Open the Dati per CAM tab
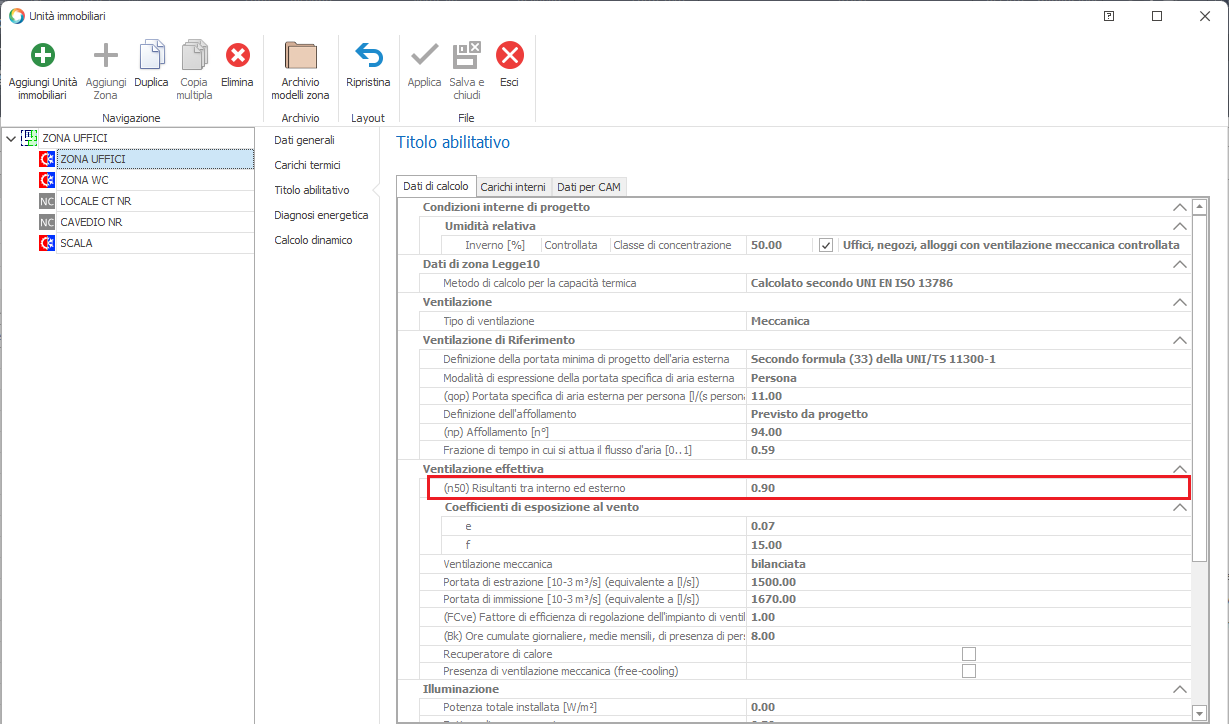 coord(588,187)
